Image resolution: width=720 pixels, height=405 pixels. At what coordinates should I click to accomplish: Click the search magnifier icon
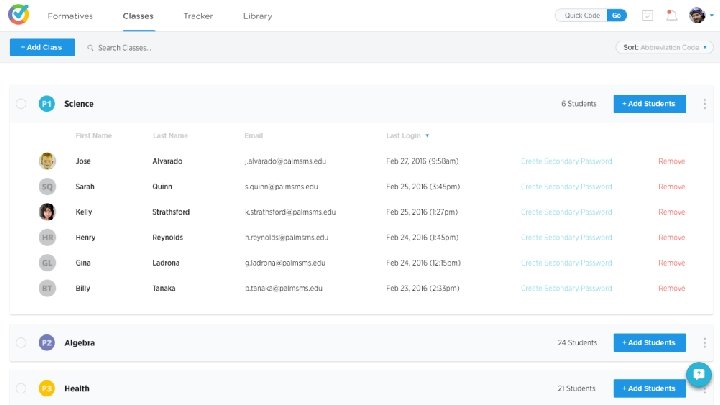90,48
